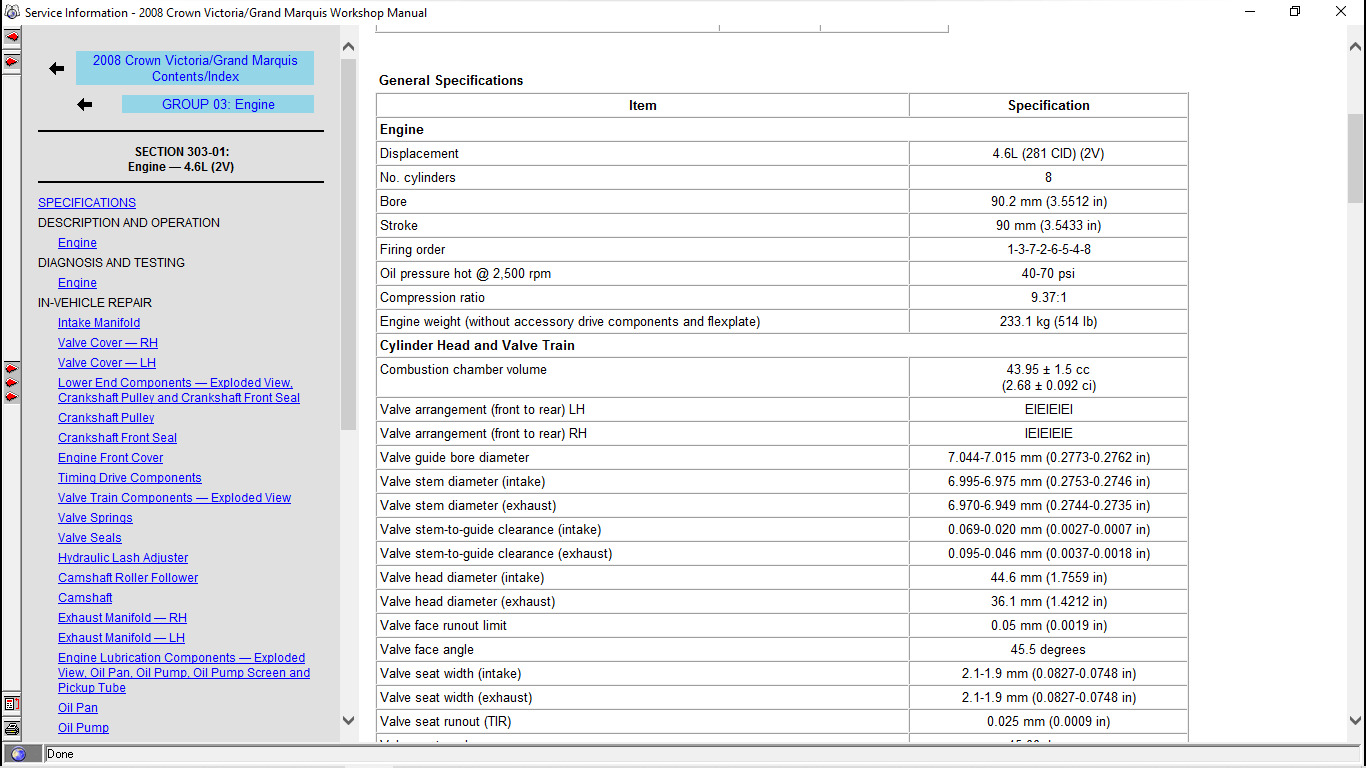Click the topmost red arrow icon in the left strip
Viewport: 1366px width, 768px height.
(x=12, y=37)
